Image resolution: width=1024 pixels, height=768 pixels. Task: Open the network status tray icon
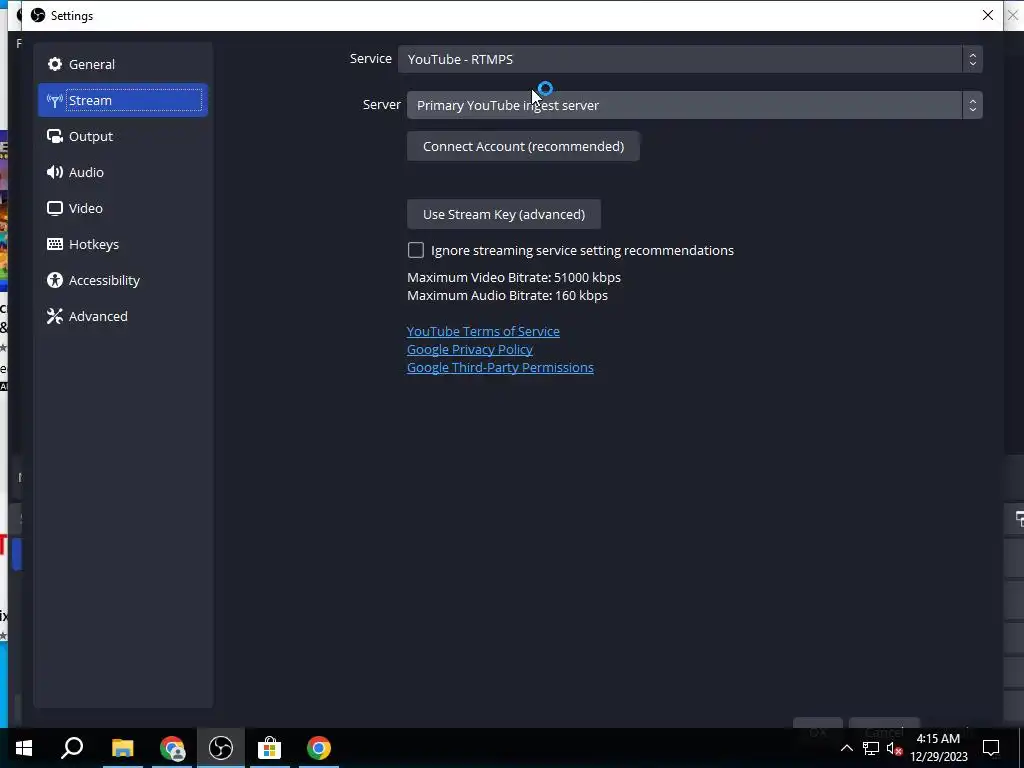(871, 748)
